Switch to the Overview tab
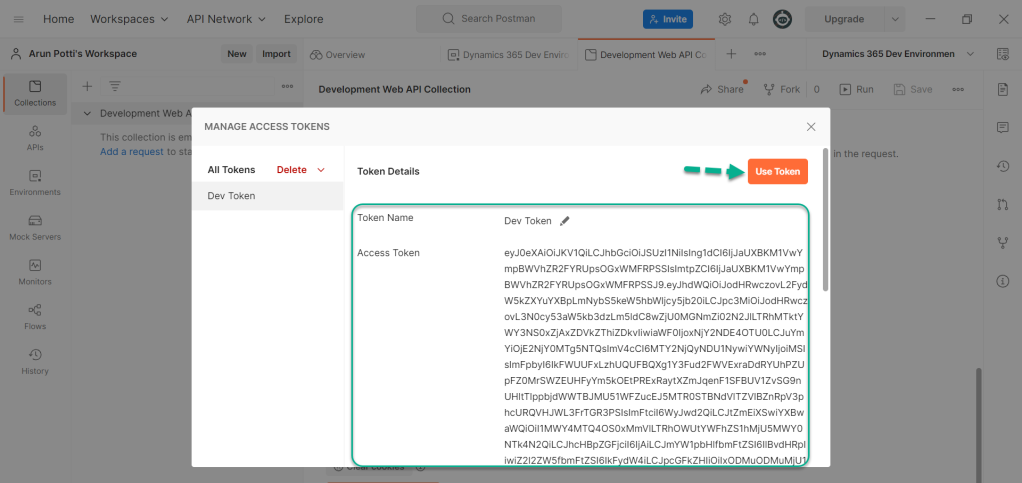Screen dimensions: 1022x483 pos(338,55)
